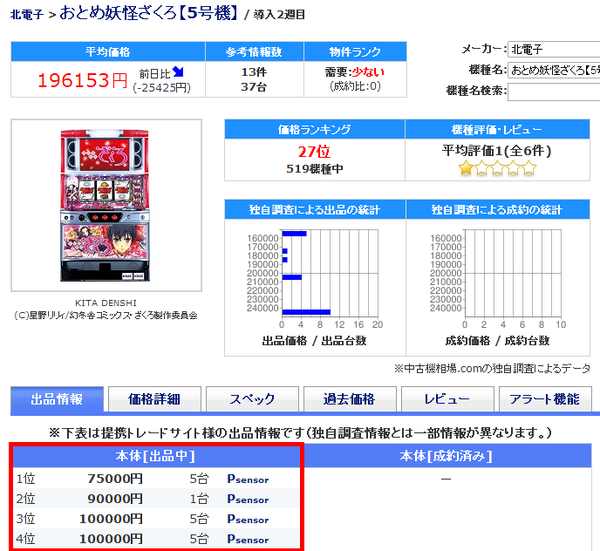600x551 pixels.
Task: Click the 196153円 average price
Action: [83, 80]
